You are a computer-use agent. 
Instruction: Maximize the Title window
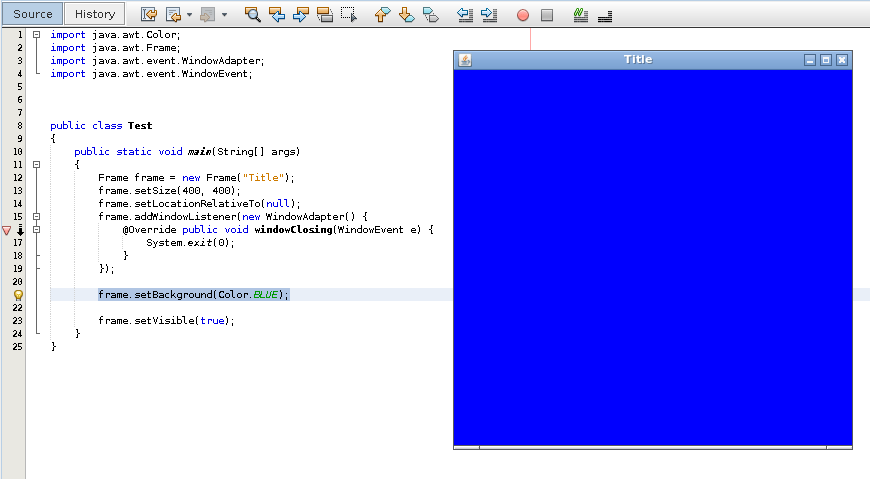click(826, 60)
